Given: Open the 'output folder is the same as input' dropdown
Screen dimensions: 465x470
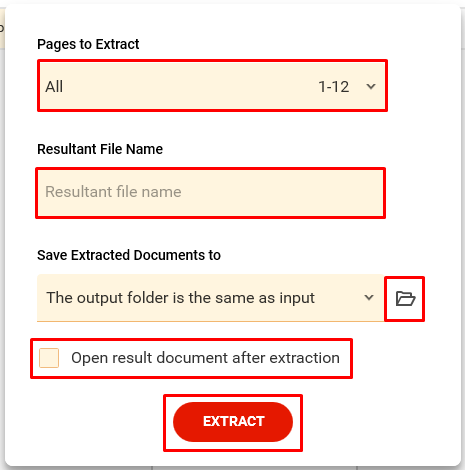Looking at the screenshot, I should 210,298.
